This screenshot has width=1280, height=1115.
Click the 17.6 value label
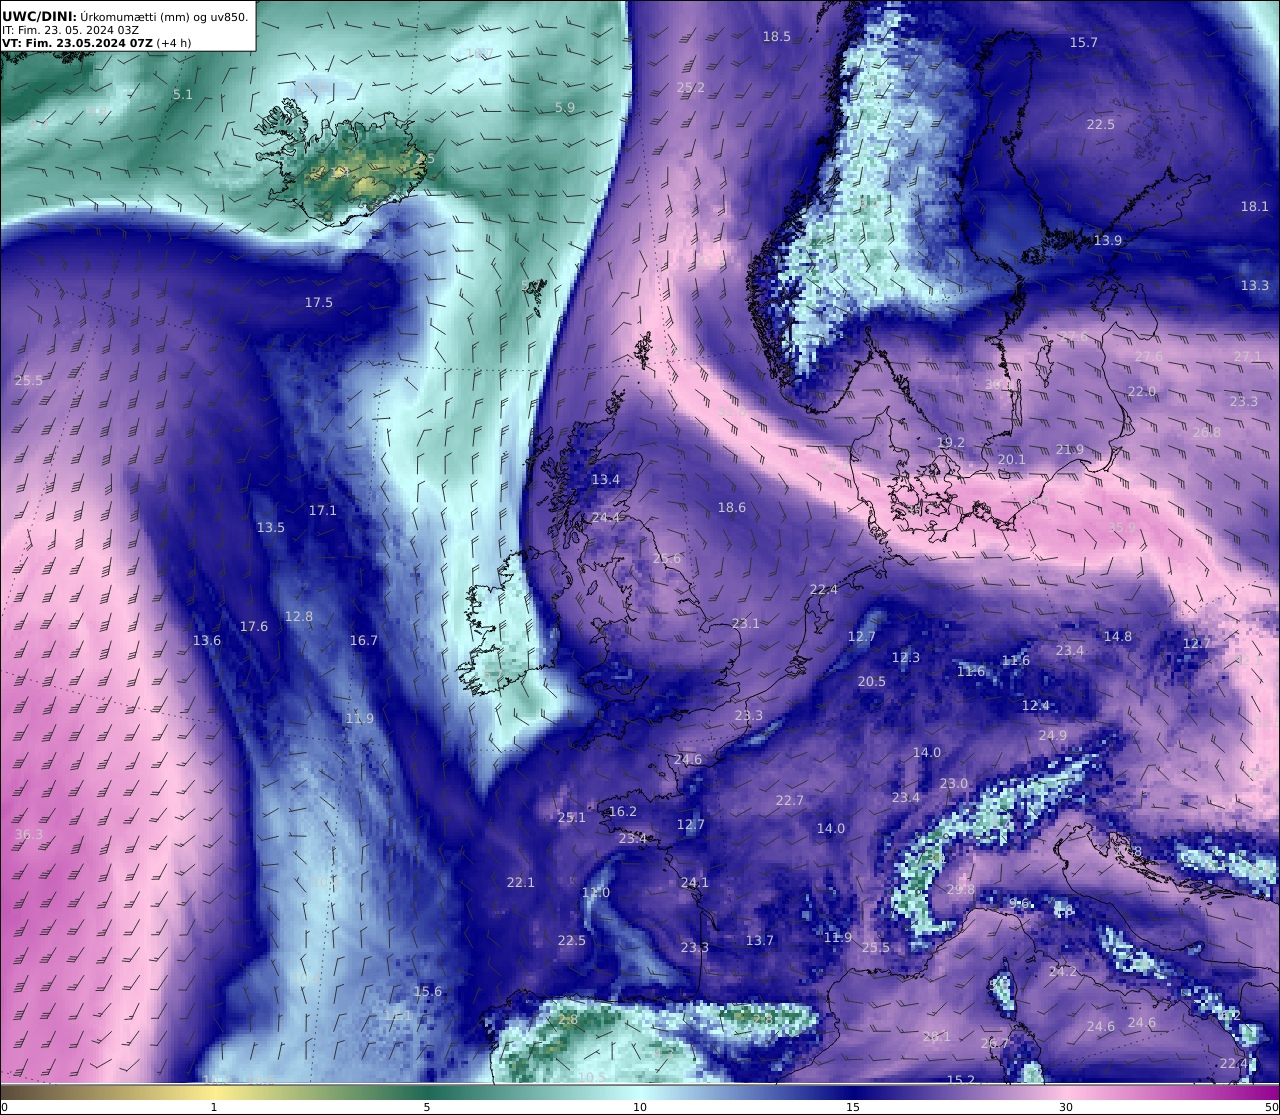click(x=254, y=626)
